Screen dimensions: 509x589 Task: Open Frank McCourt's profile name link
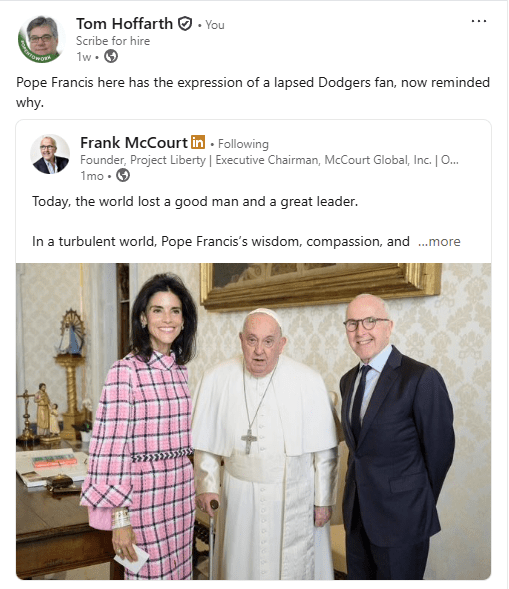[x=134, y=142]
